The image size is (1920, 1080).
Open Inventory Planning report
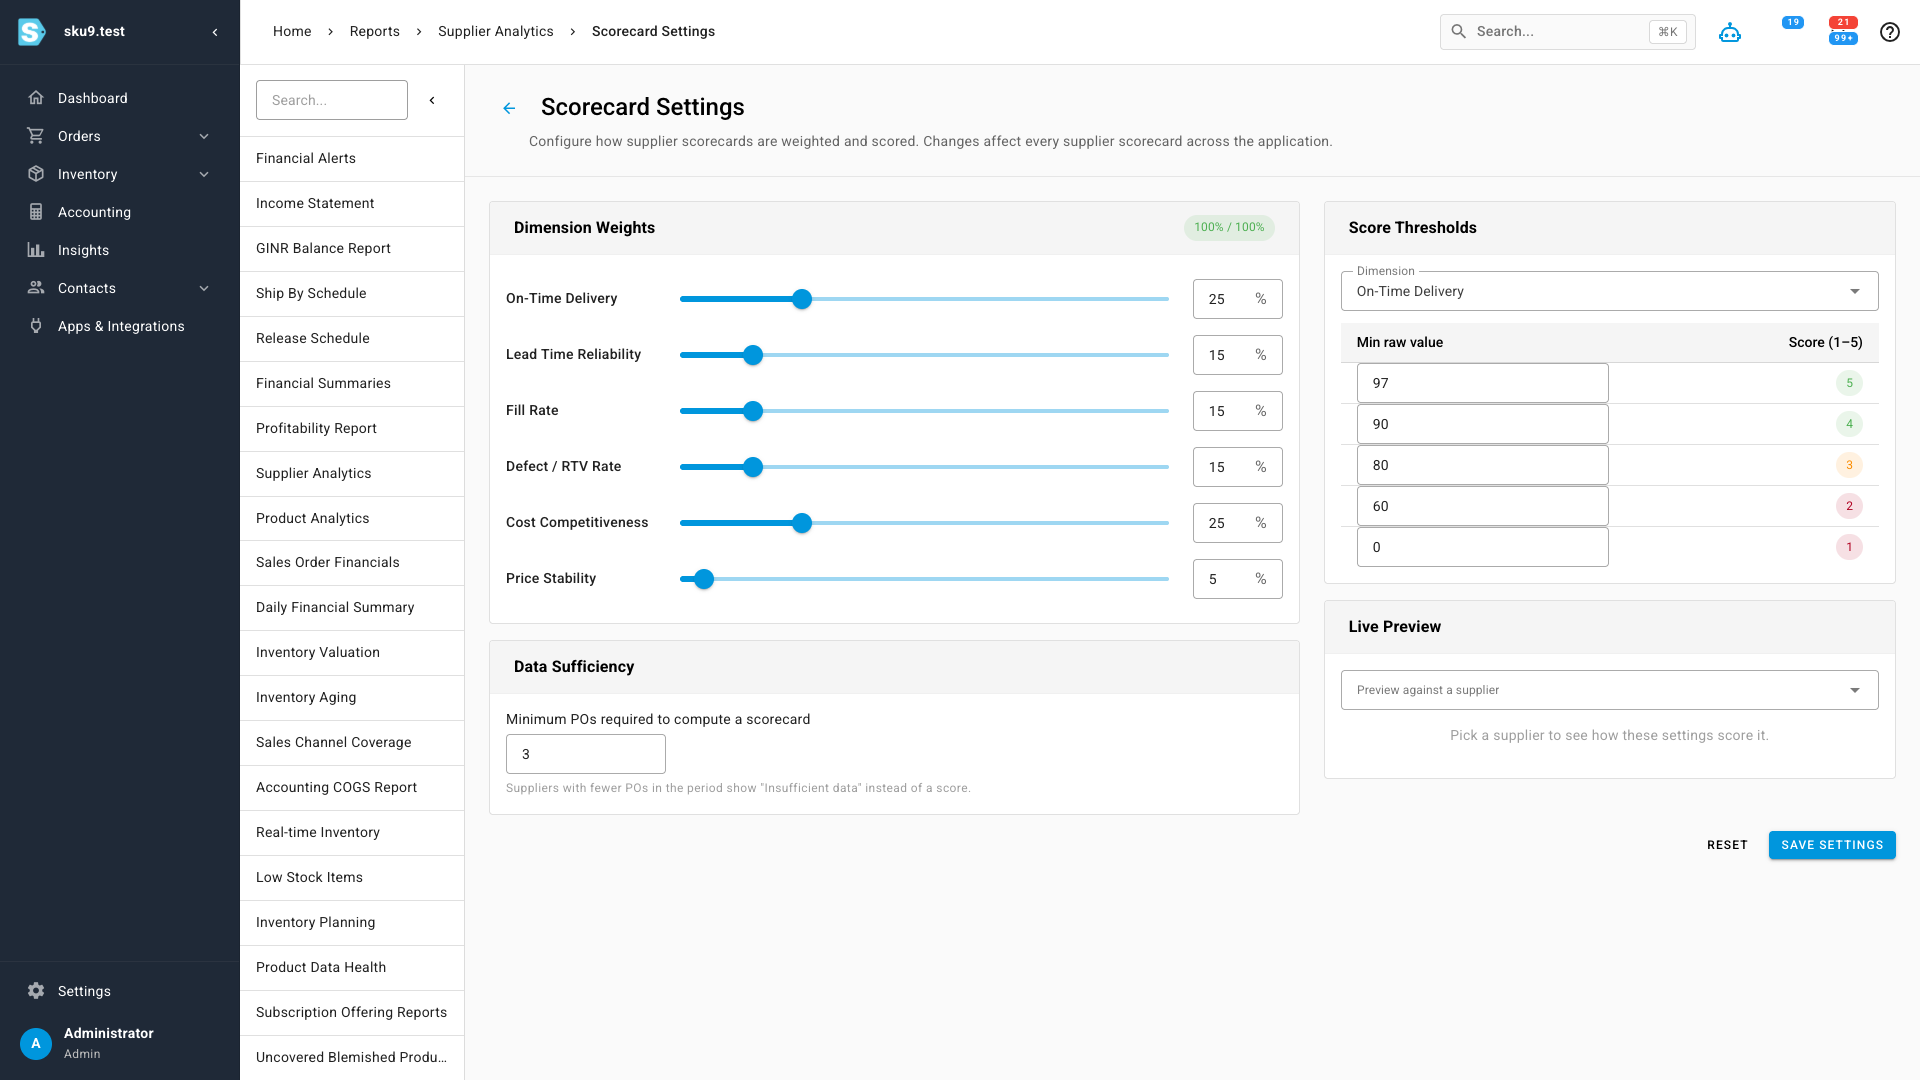(x=352, y=922)
